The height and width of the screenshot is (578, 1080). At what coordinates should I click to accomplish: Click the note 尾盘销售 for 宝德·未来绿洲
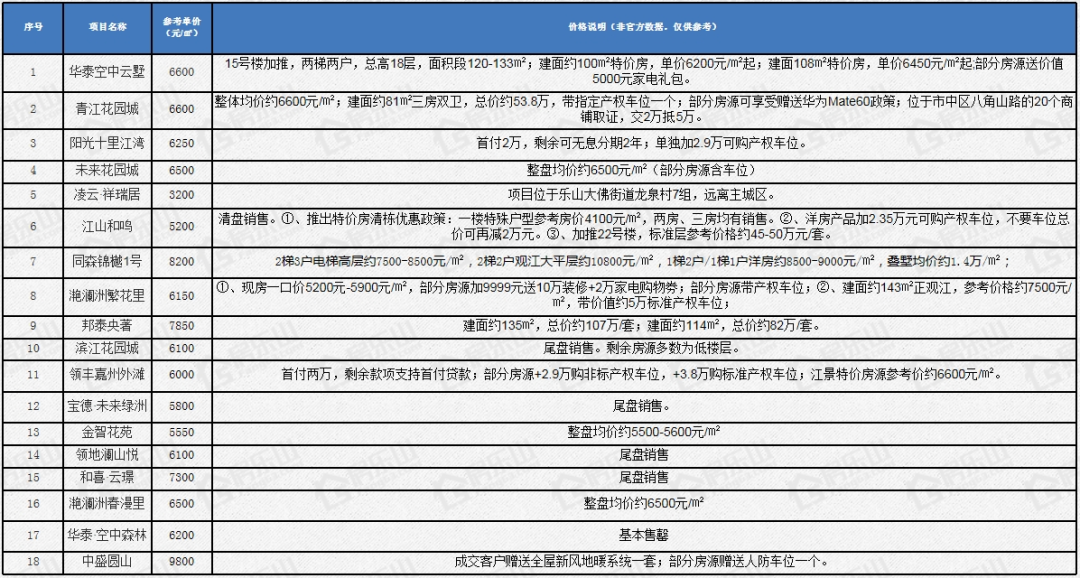644,404
